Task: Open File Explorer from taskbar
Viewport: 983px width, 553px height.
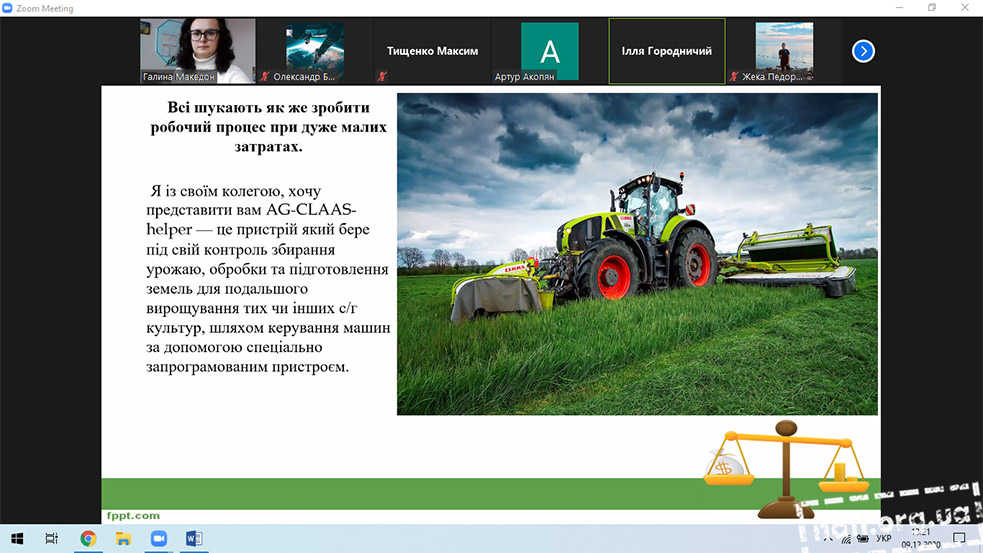Action: pyautogui.click(x=123, y=539)
